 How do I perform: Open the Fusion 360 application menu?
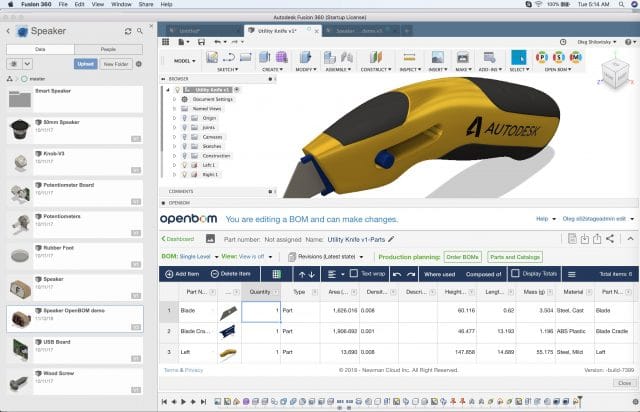pos(36,4)
